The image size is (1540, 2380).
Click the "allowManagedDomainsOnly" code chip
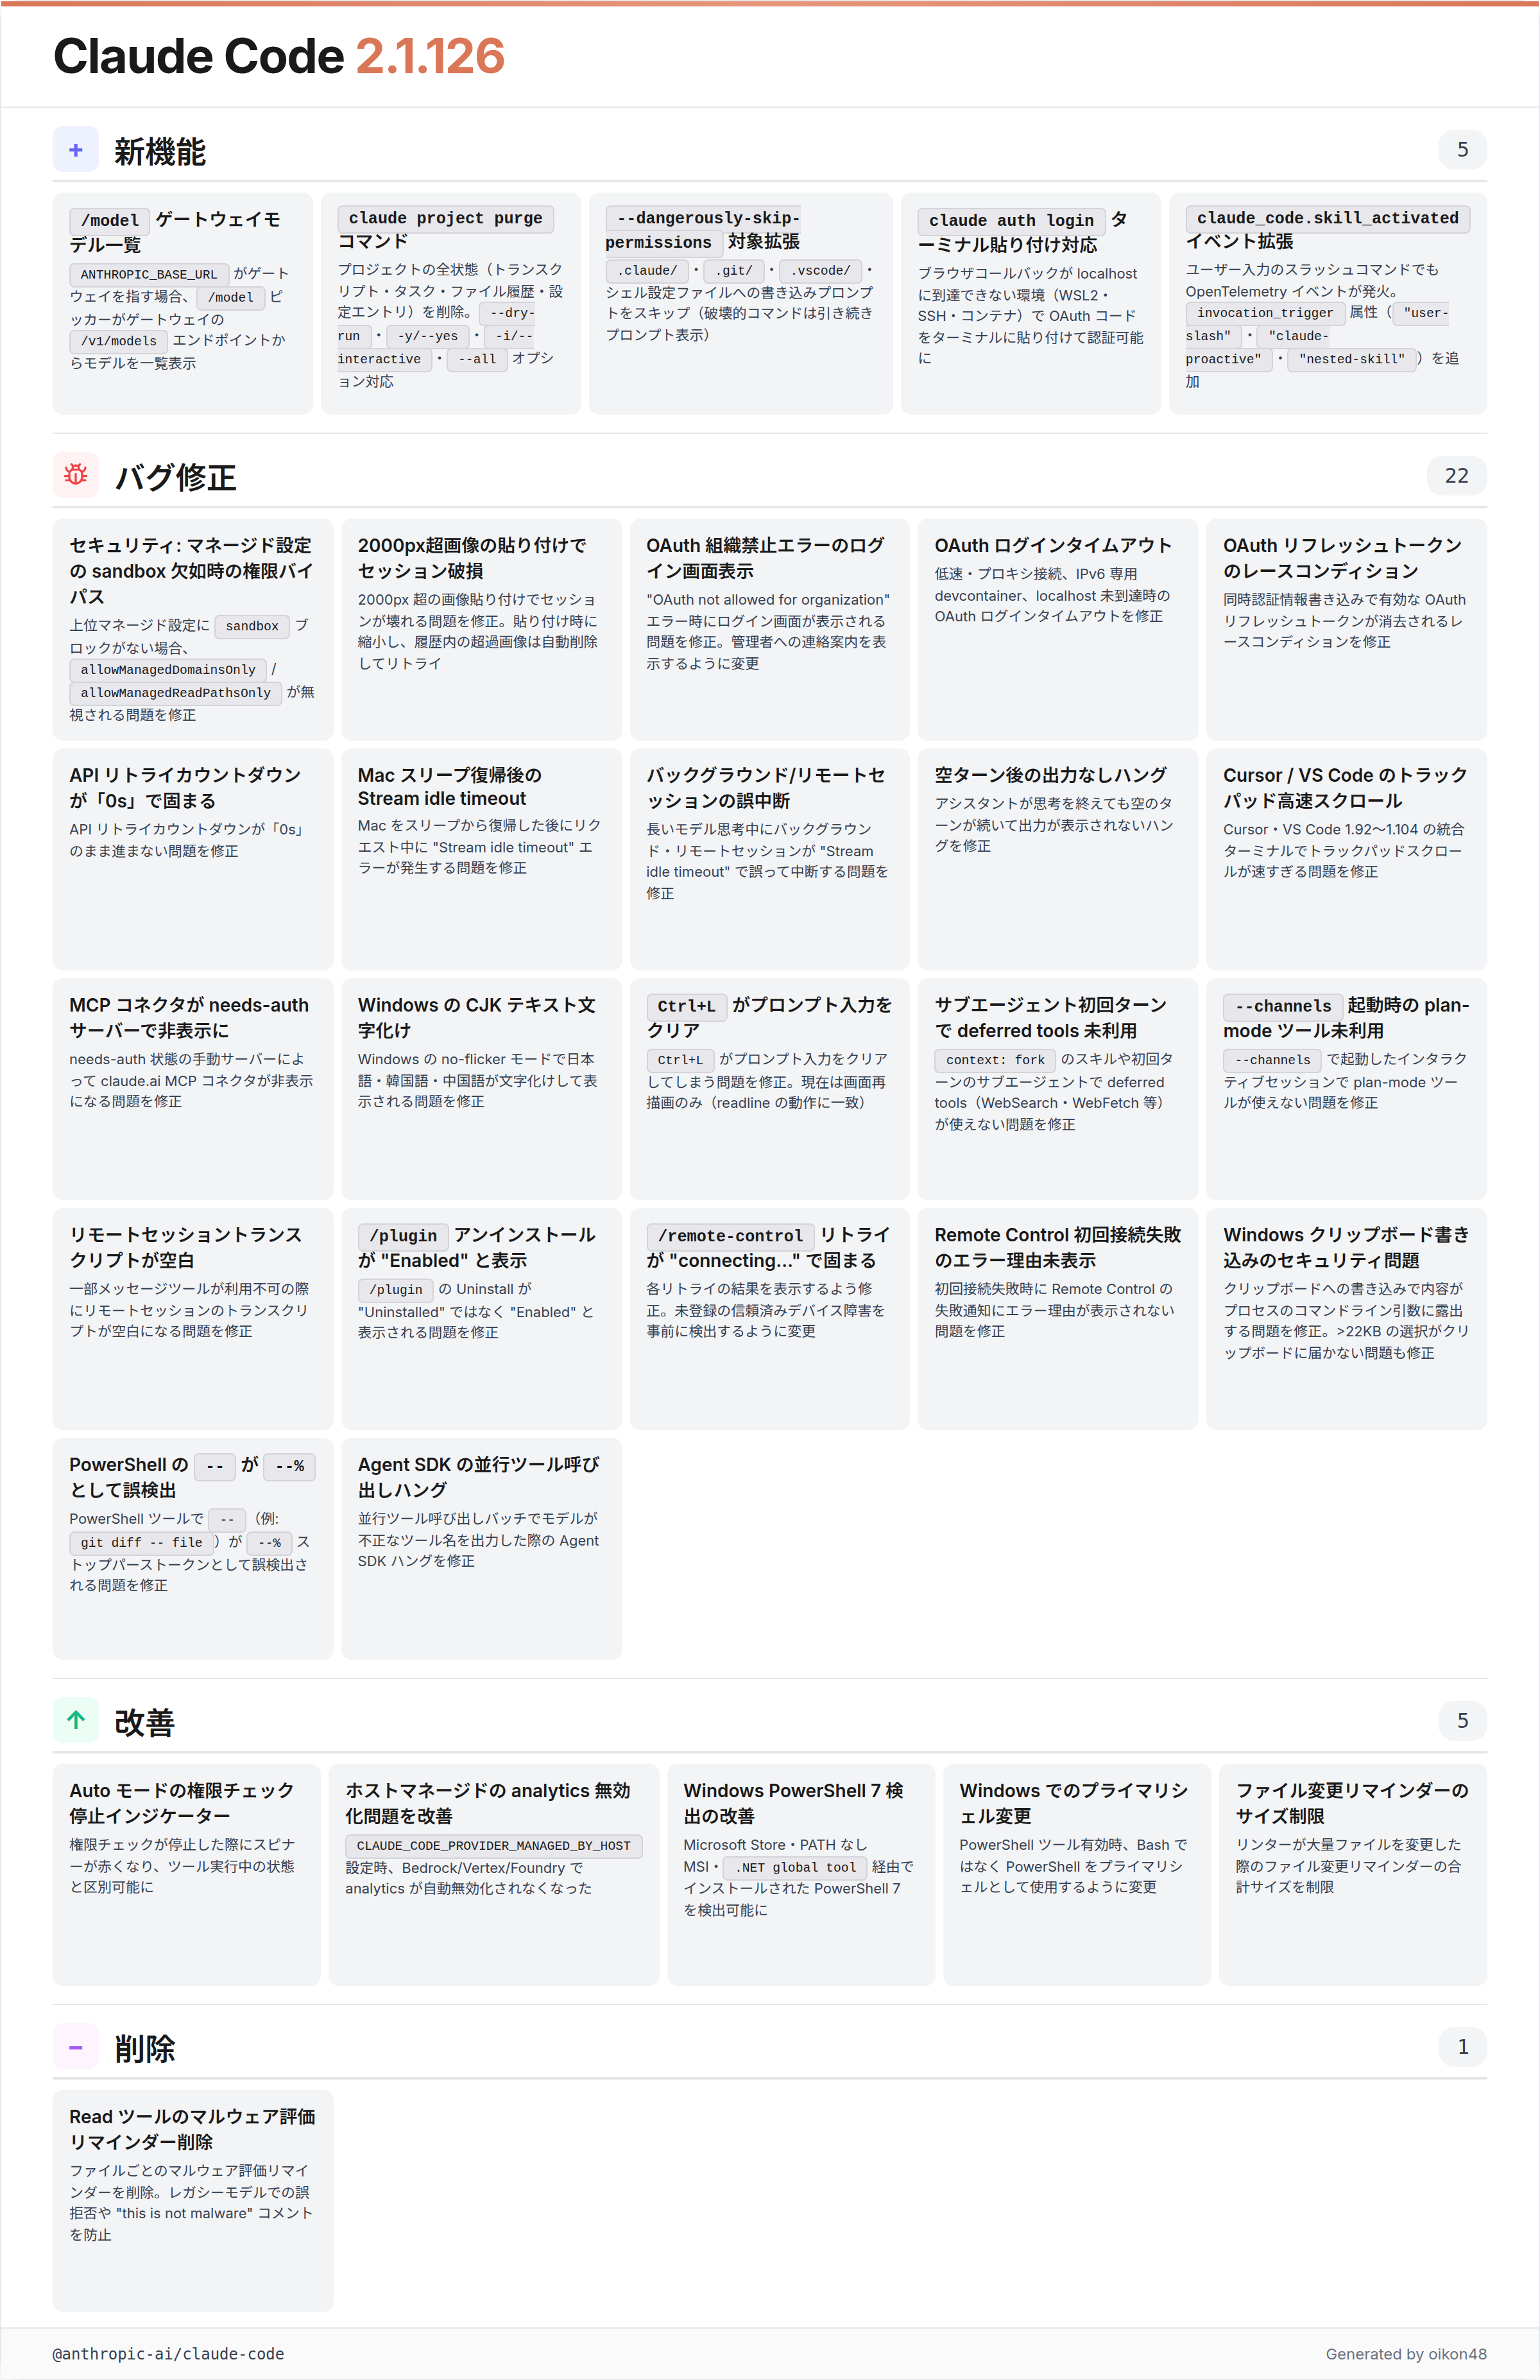pyautogui.click(x=168, y=670)
